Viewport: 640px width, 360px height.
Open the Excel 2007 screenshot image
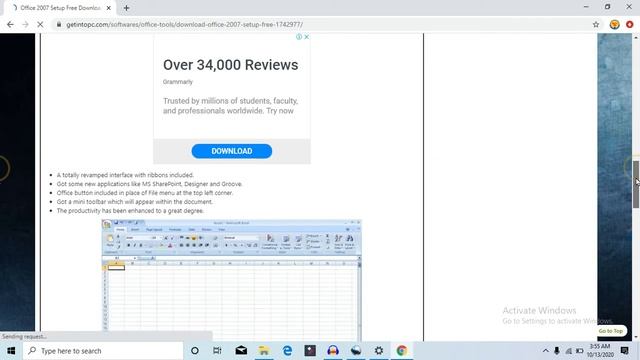pos(231,280)
